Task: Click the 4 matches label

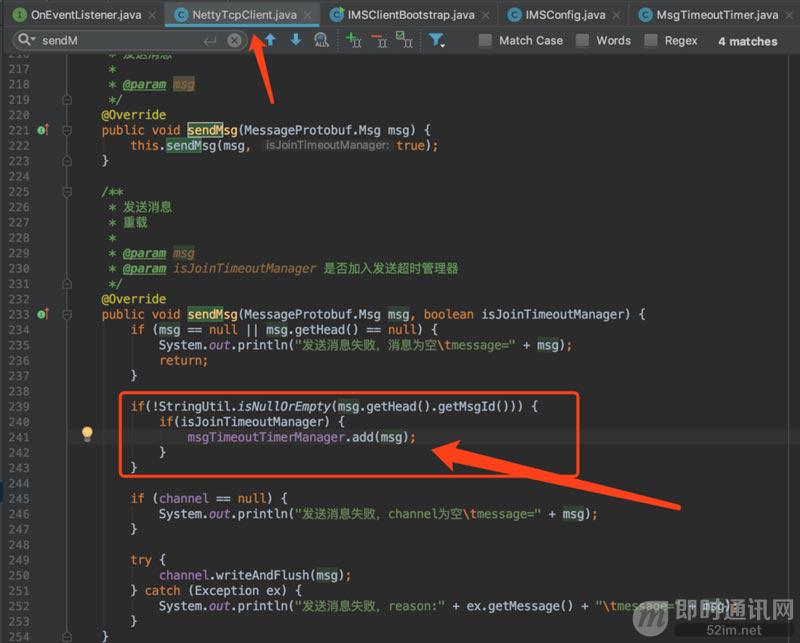Action: point(748,41)
